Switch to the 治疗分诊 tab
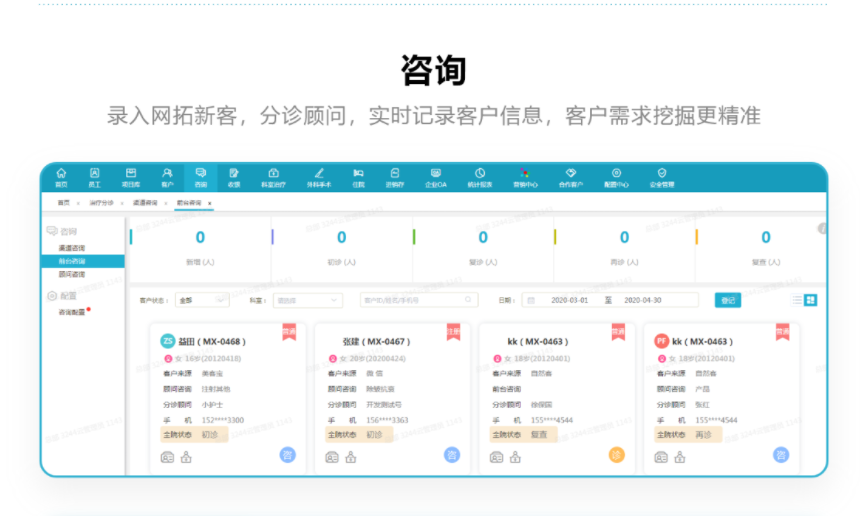The image size is (860, 516). [101, 203]
